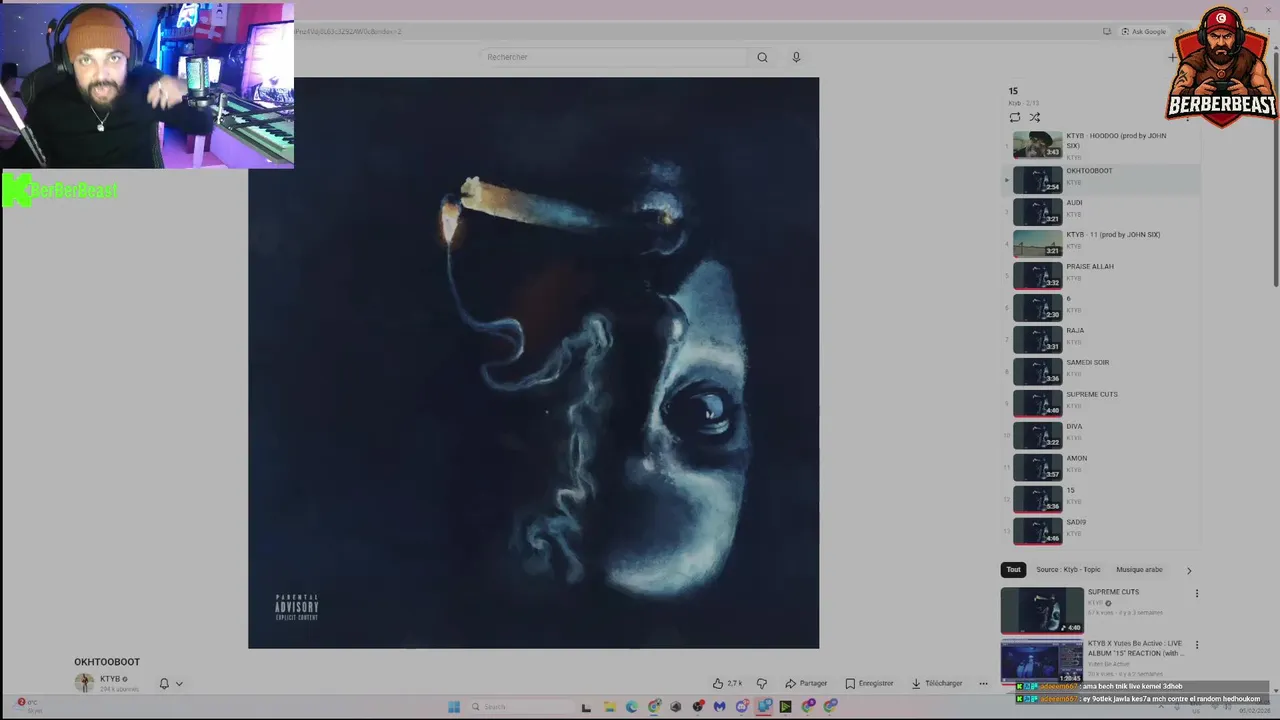Open the KTYB channel name link
Screen dimensions: 1280x720
pyautogui.click(x=110, y=679)
